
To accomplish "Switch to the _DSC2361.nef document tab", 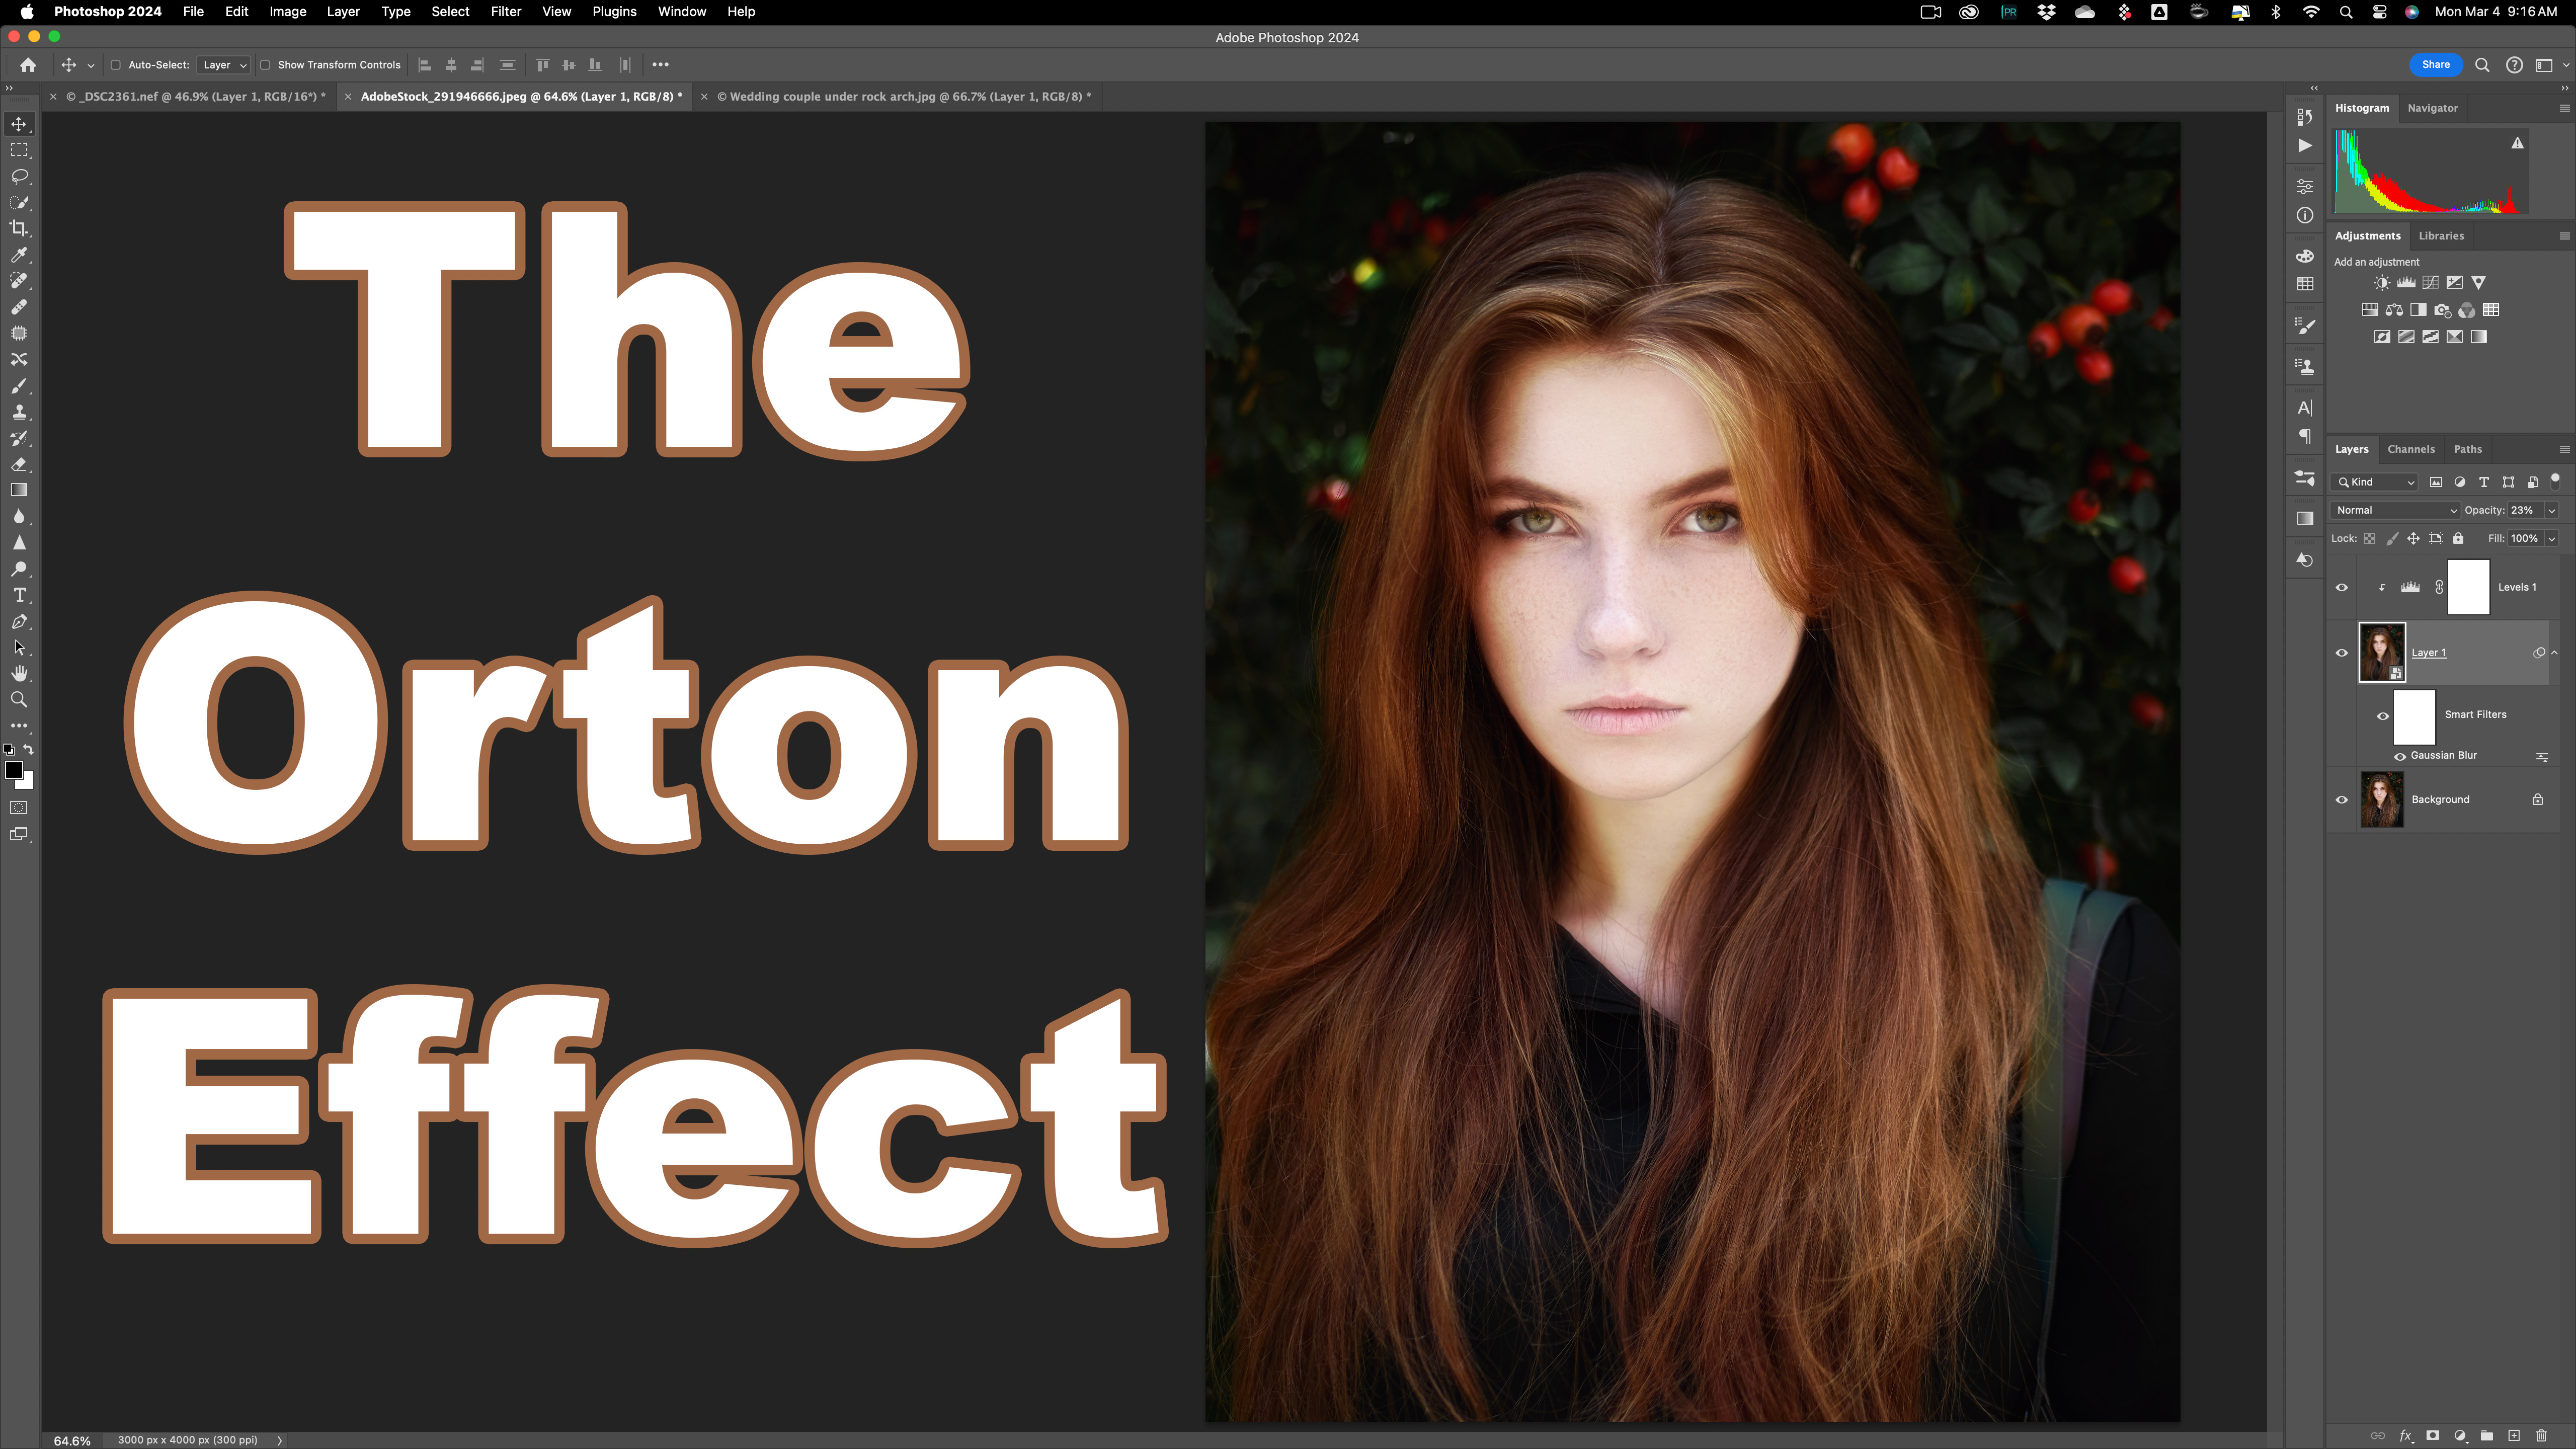I will pyautogui.click(x=196, y=97).
